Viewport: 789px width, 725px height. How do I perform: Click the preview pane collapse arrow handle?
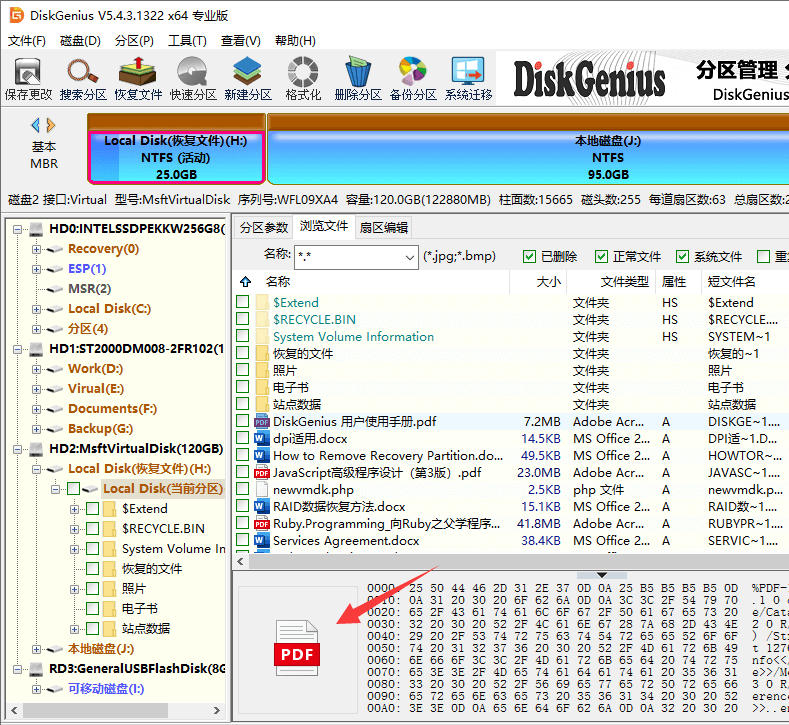(601, 575)
